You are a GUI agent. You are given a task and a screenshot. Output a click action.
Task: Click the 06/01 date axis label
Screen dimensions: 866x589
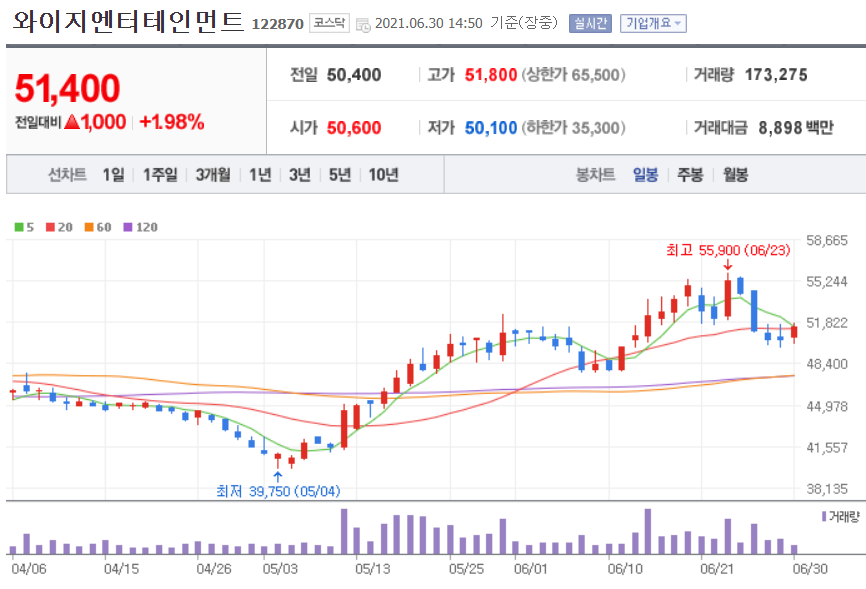(530, 569)
